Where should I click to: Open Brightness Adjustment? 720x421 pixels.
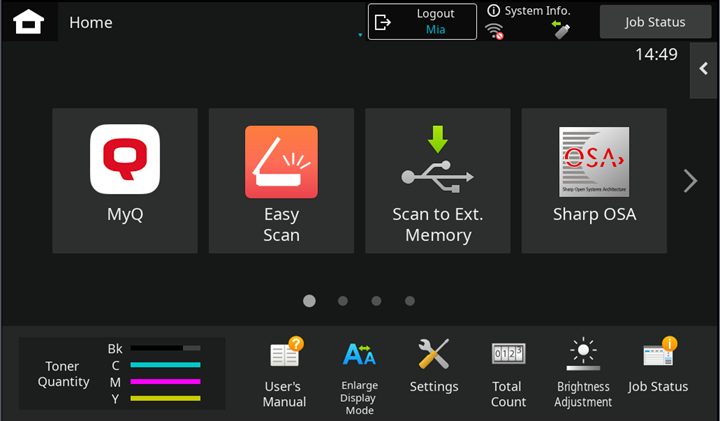click(x=583, y=372)
